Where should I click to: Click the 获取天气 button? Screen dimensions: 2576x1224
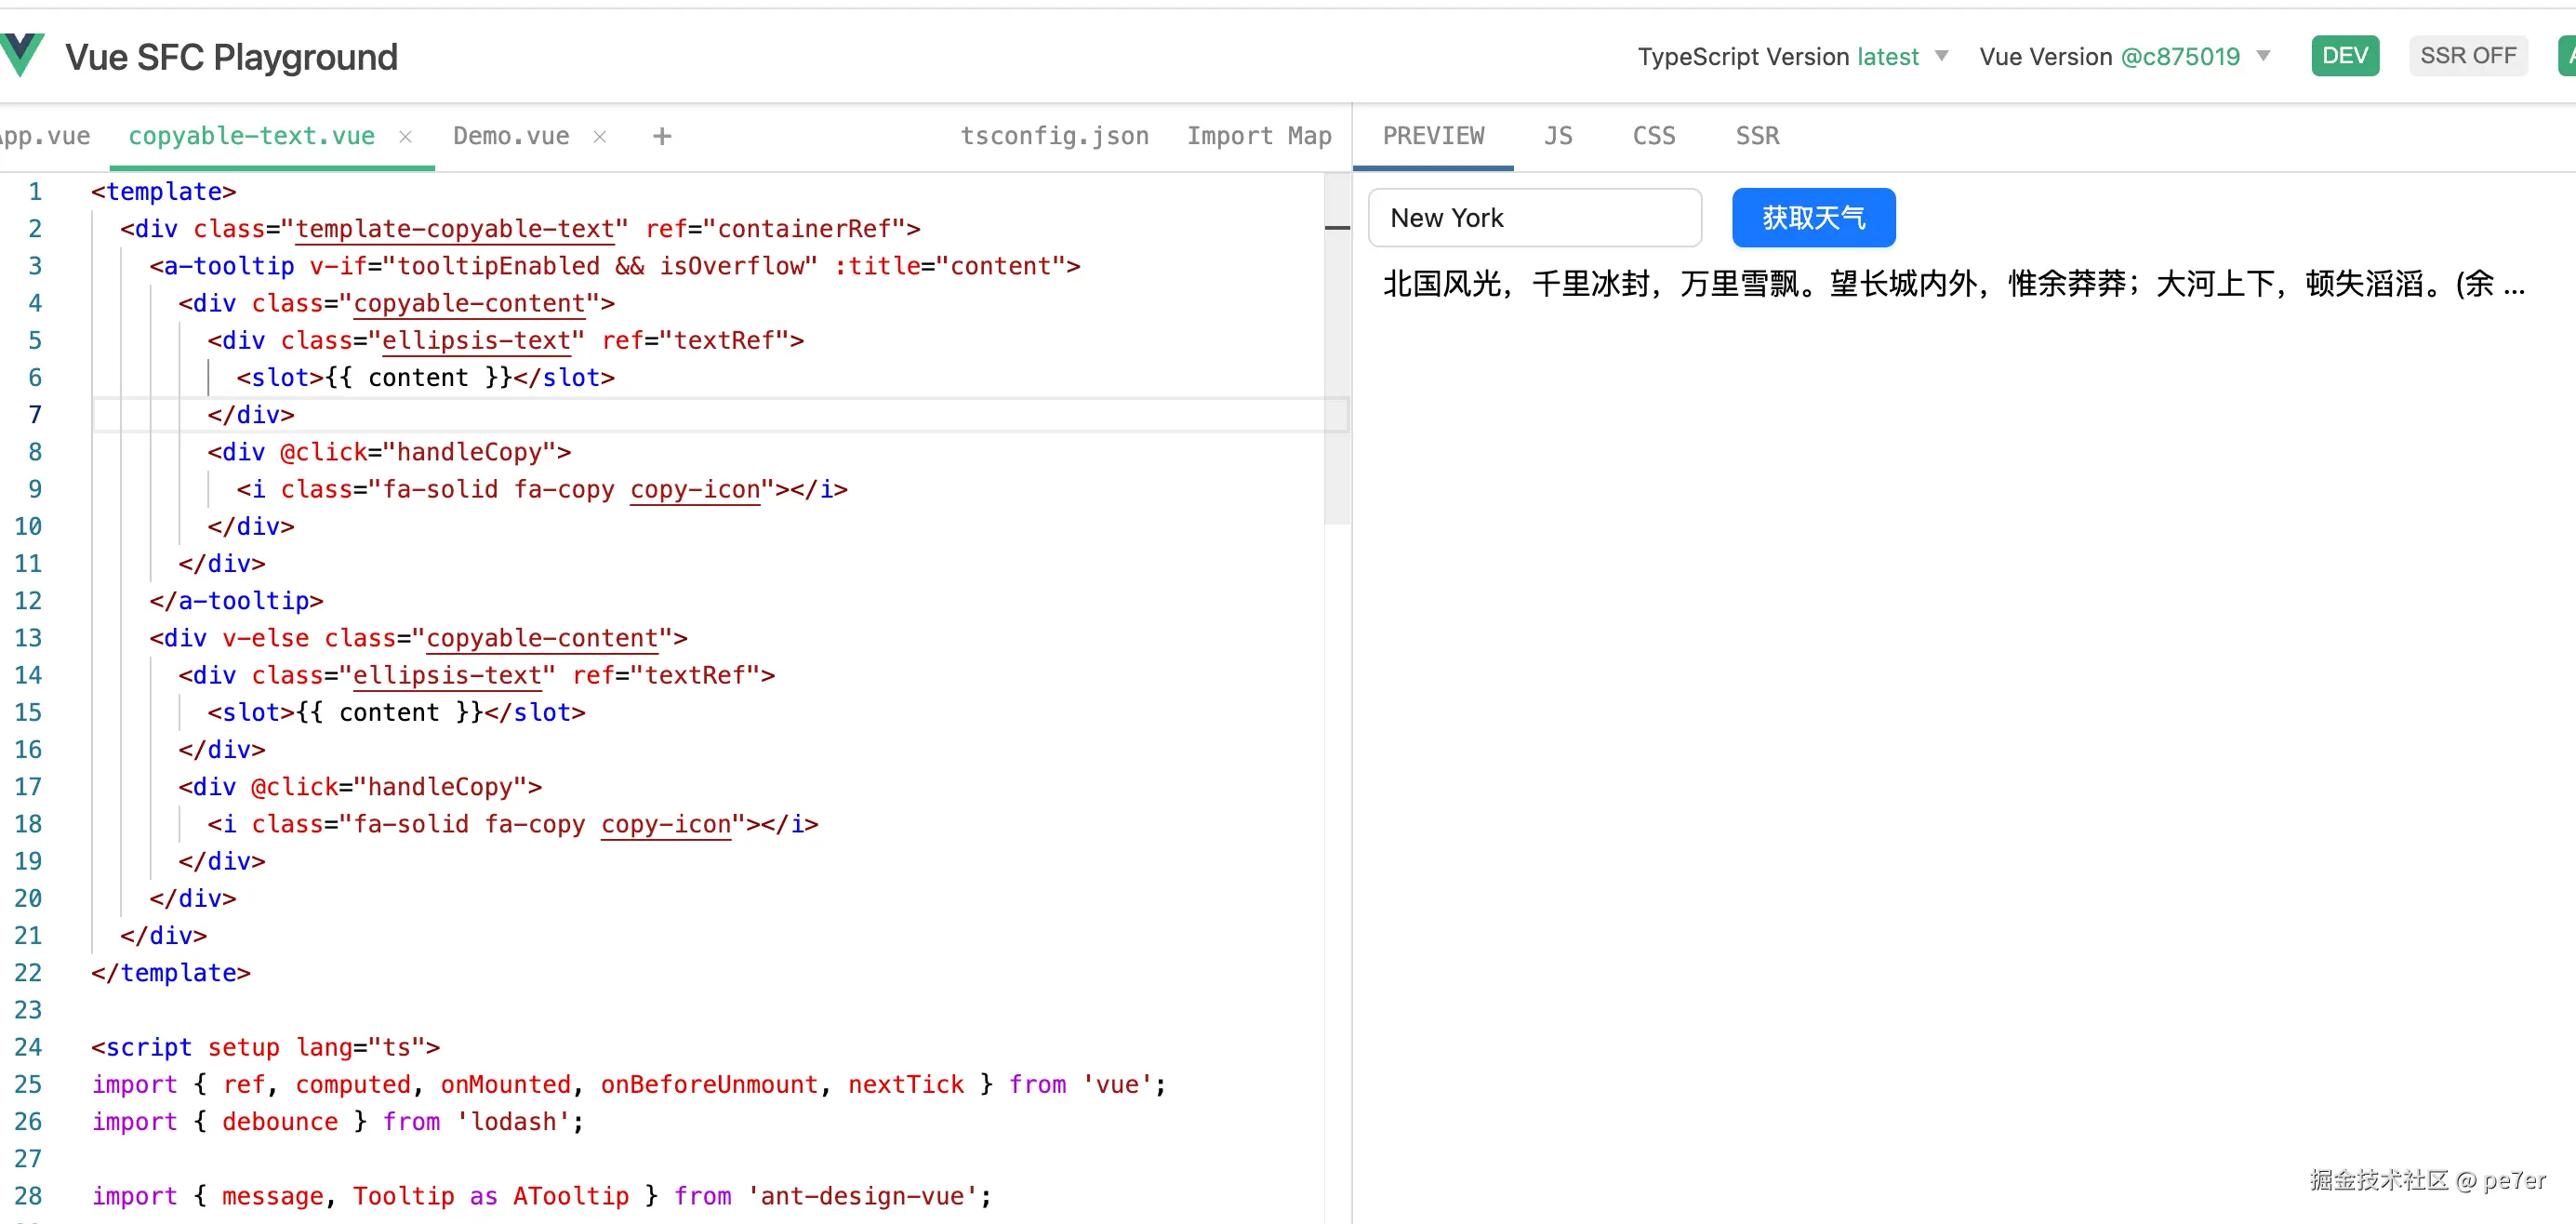[x=1813, y=218]
